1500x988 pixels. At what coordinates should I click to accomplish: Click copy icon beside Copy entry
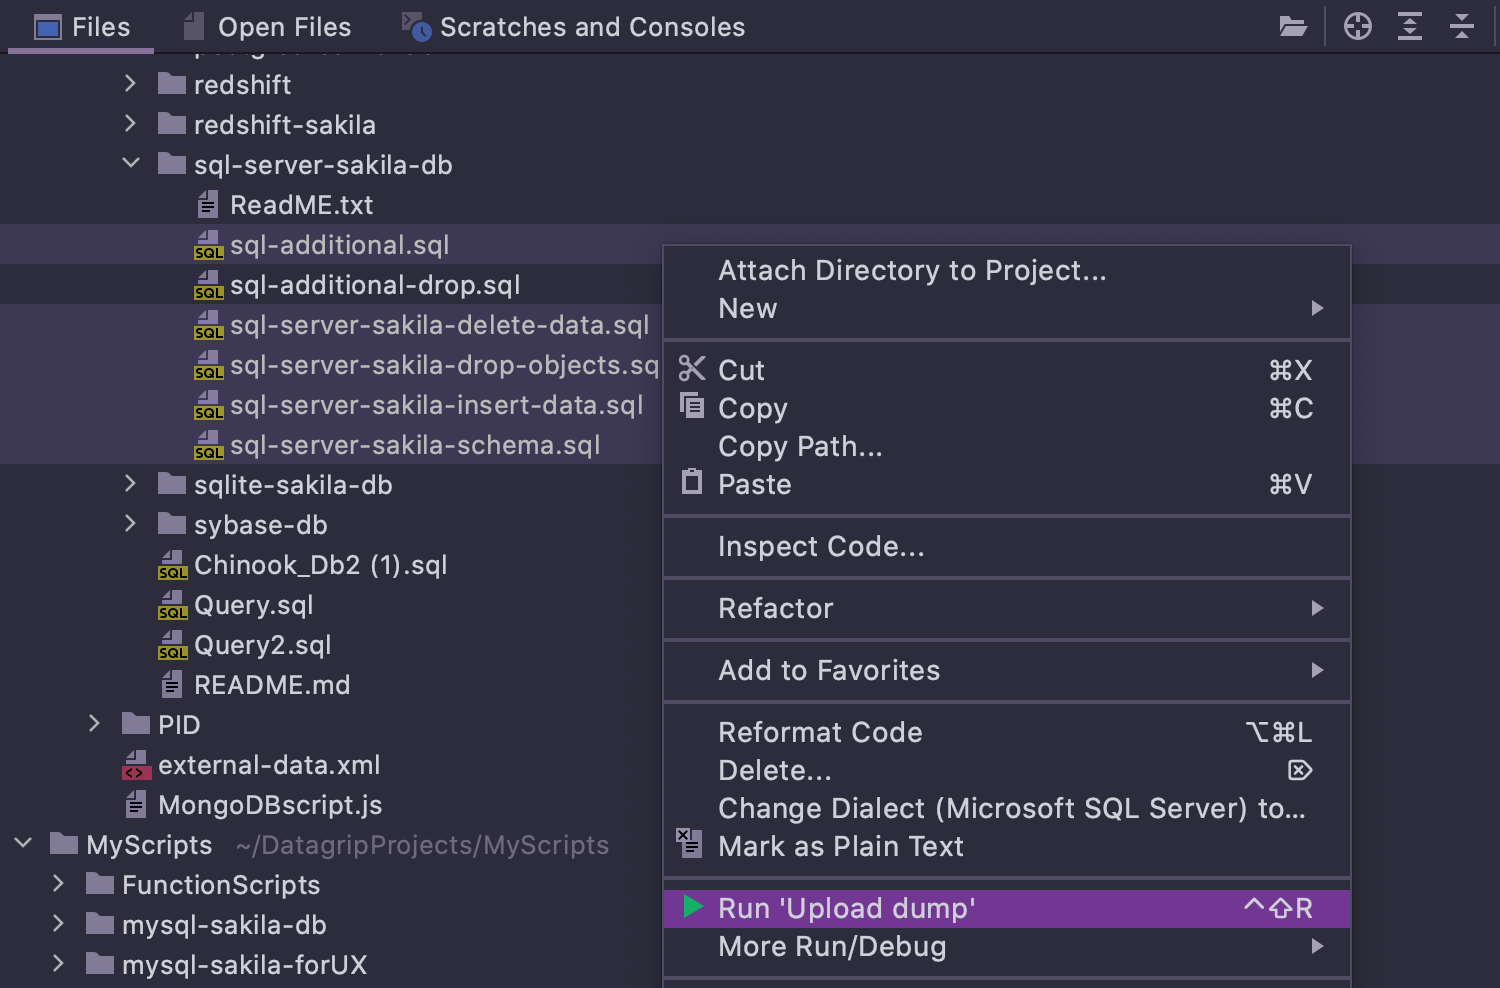click(692, 405)
